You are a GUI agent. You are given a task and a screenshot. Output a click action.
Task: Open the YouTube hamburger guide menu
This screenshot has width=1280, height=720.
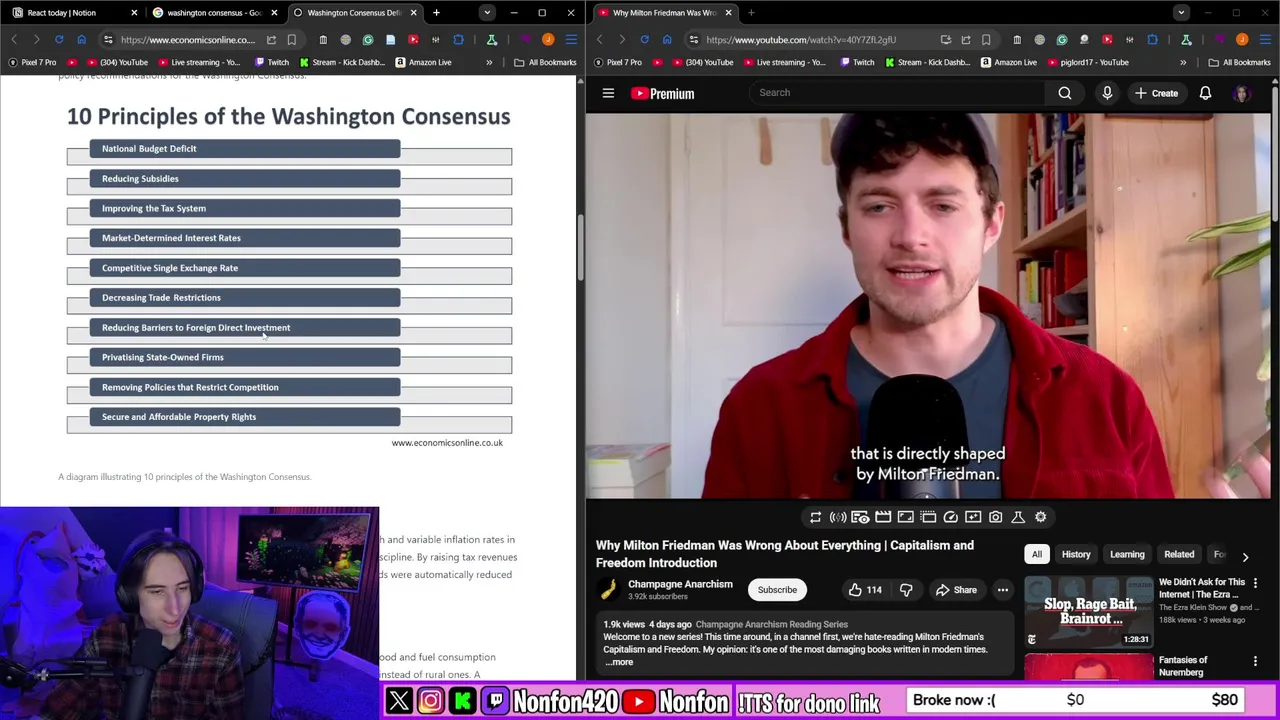(x=608, y=93)
